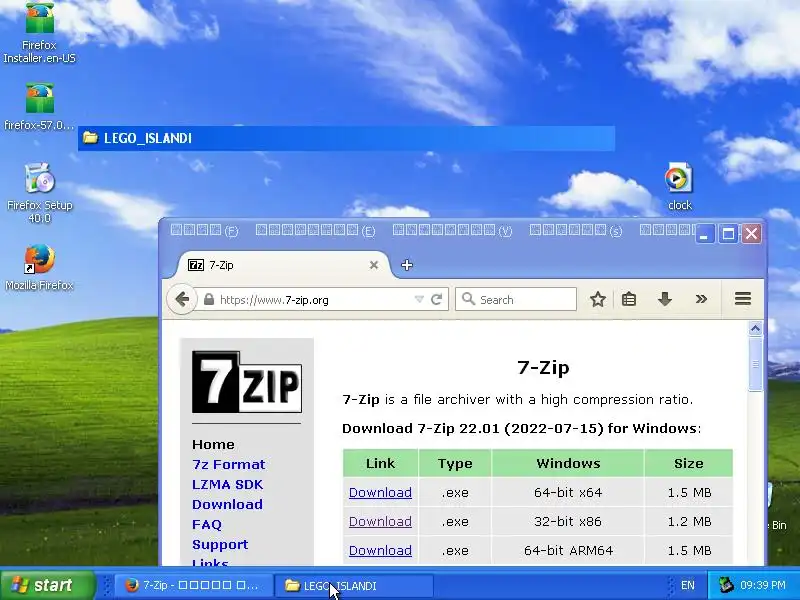
Task: Click the padlock site identity icon
Action: point(209,299)
